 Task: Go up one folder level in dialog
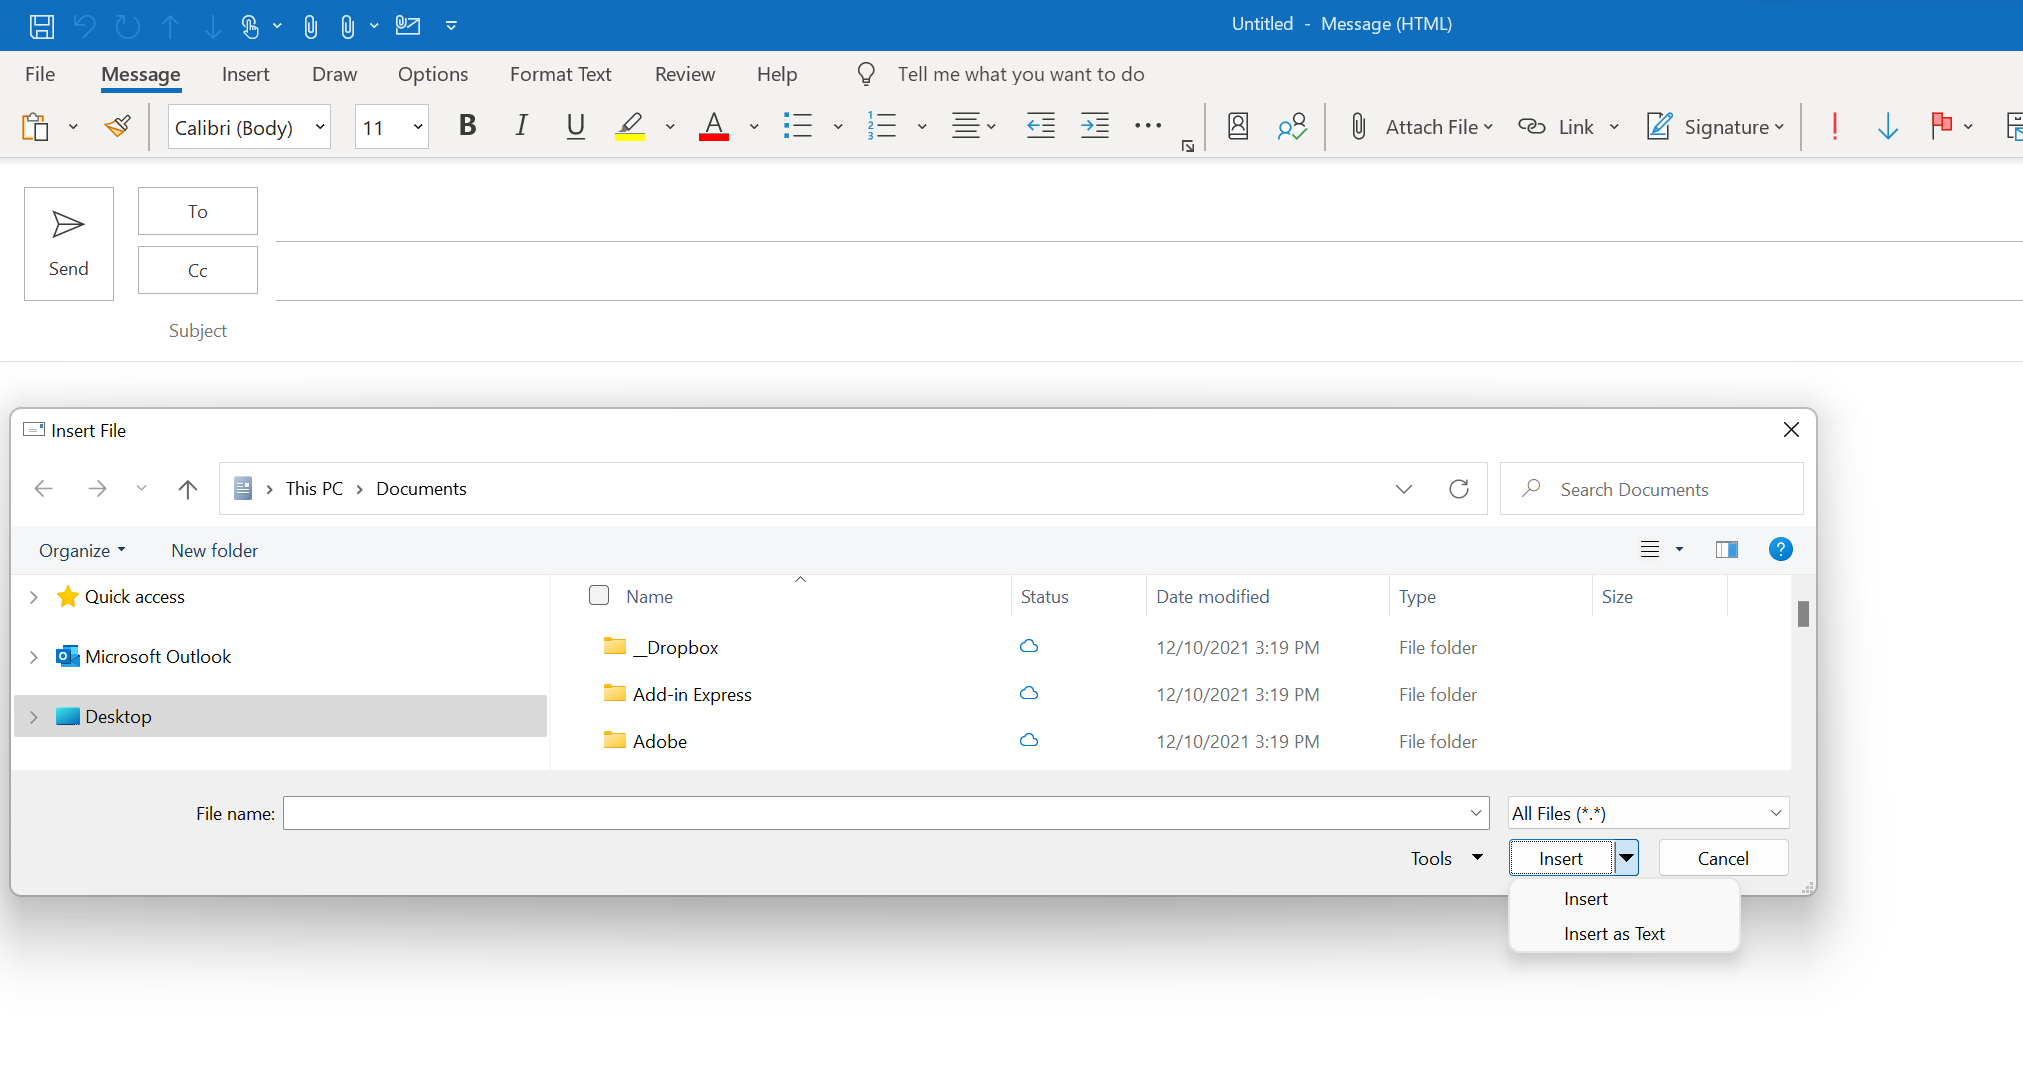pyautogui.click(x=187, y=489)
